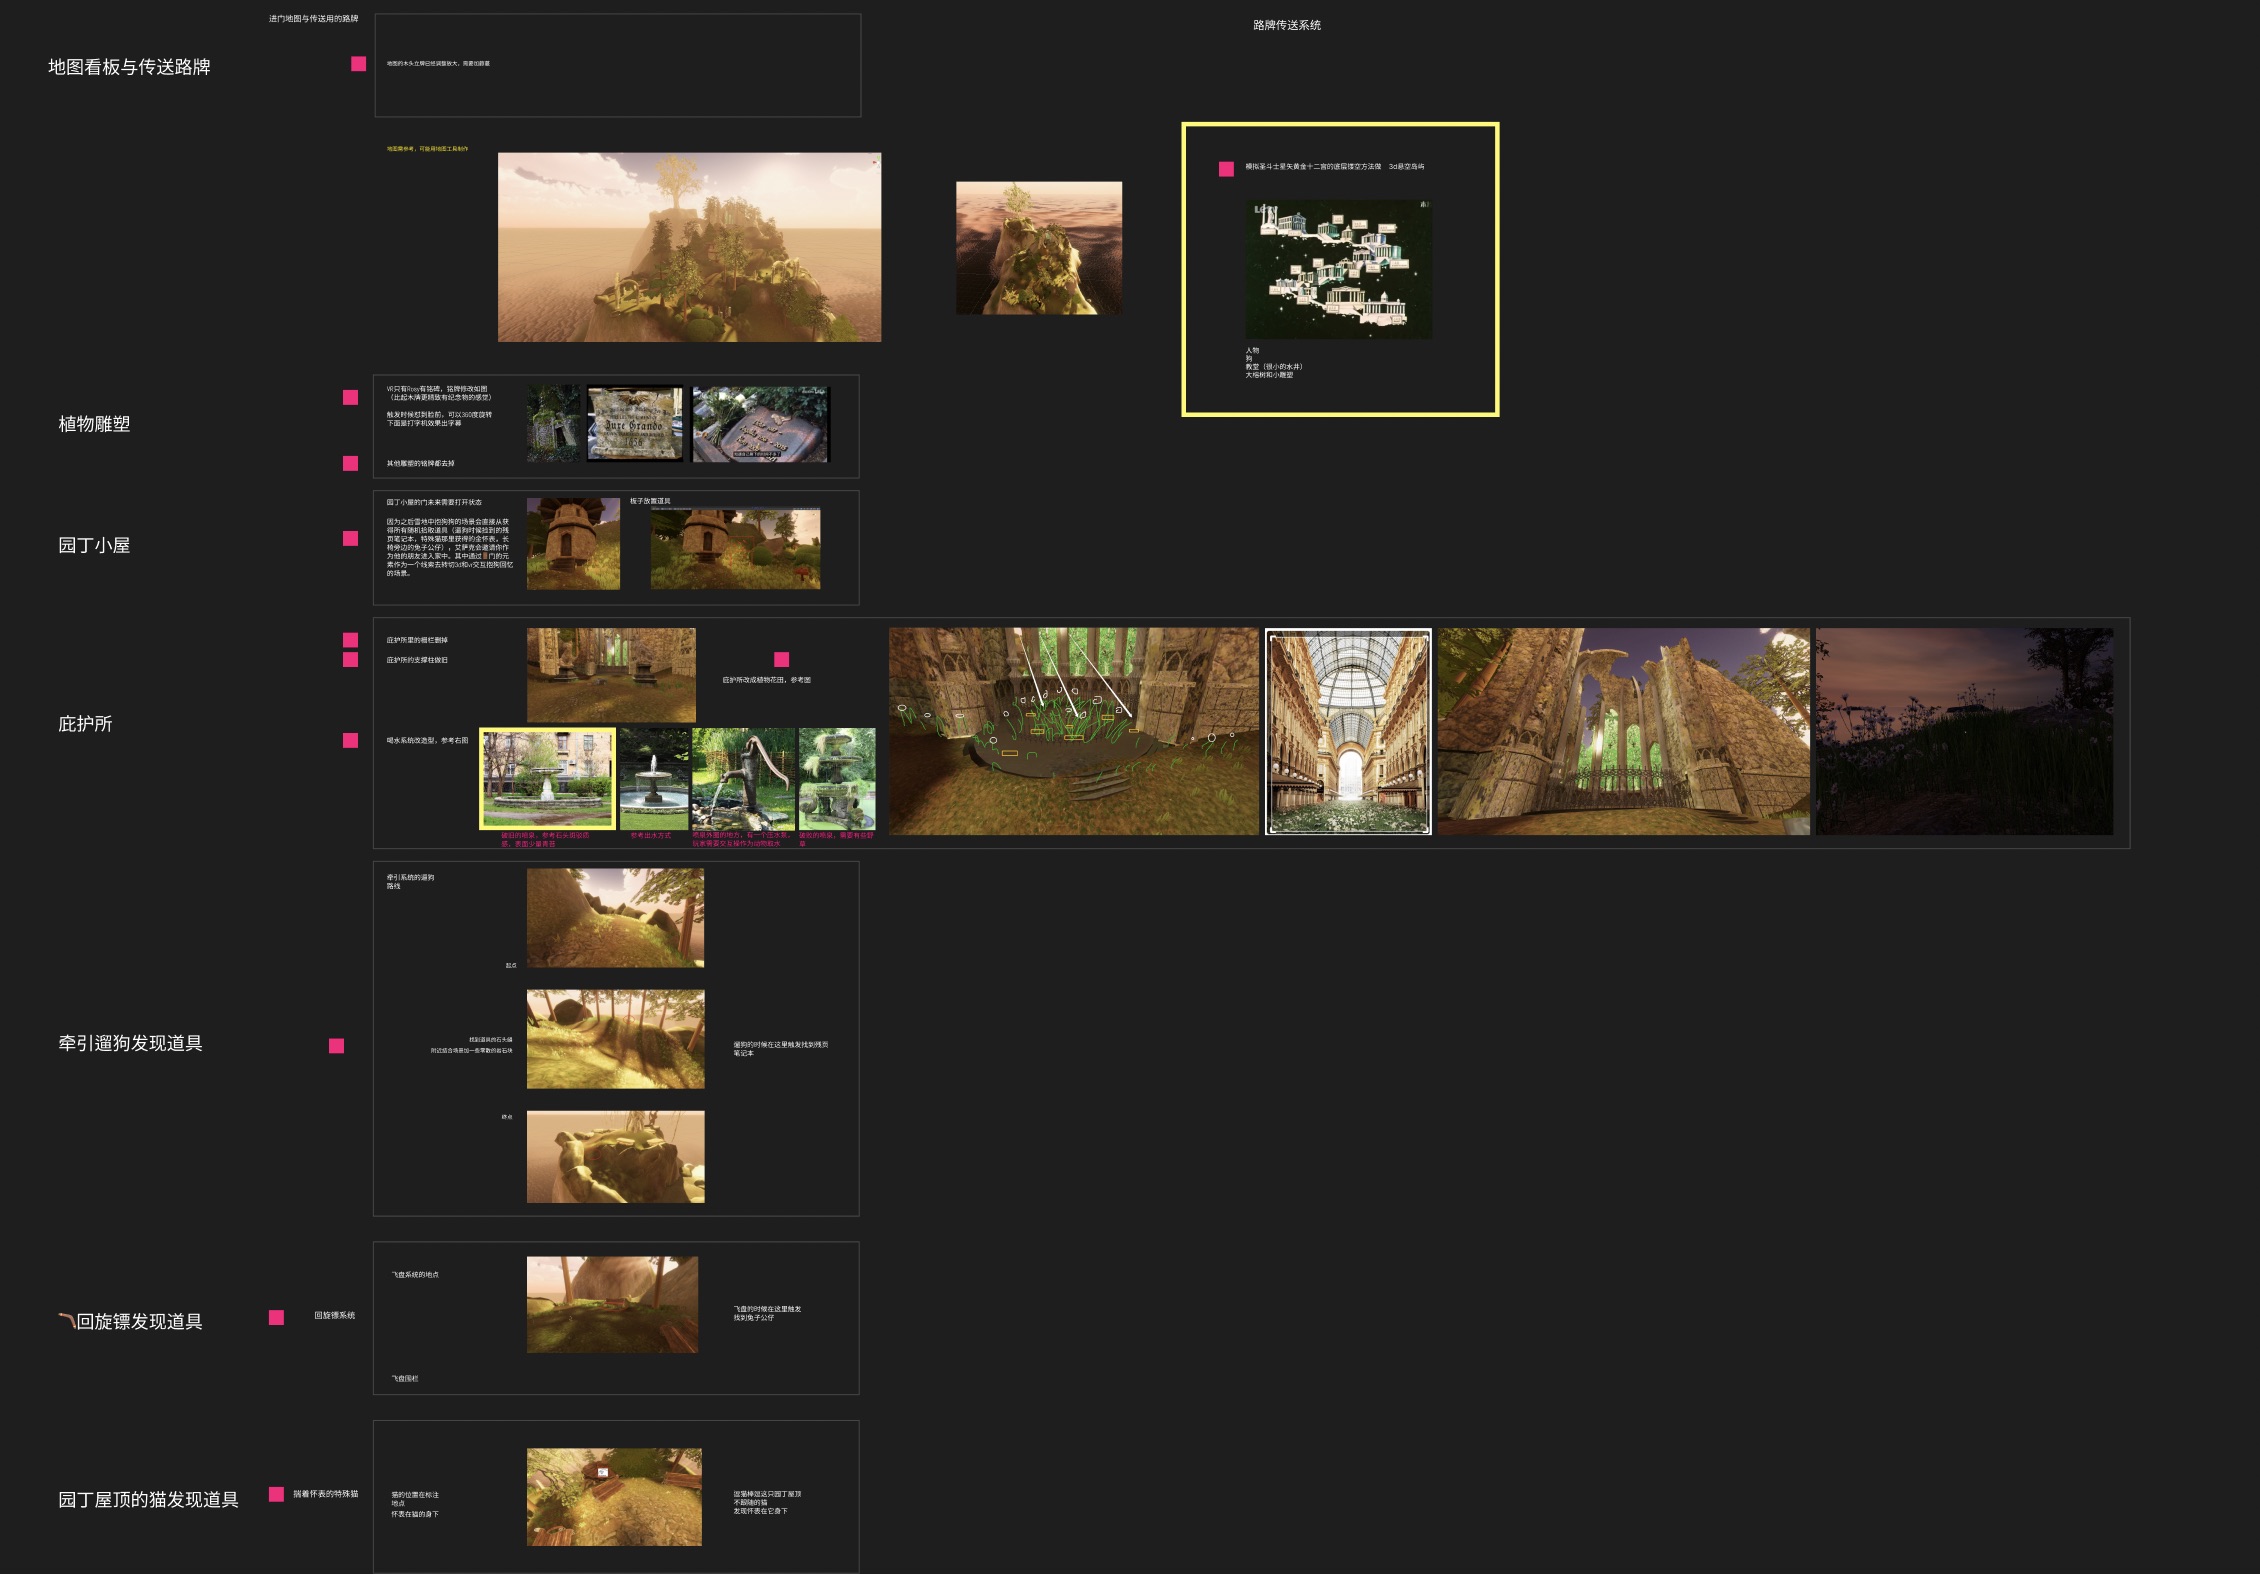The image size is (2260, 1574).
Task: Select pink marker beside 喝水系统改造型 note
Action: coord(350,740)
